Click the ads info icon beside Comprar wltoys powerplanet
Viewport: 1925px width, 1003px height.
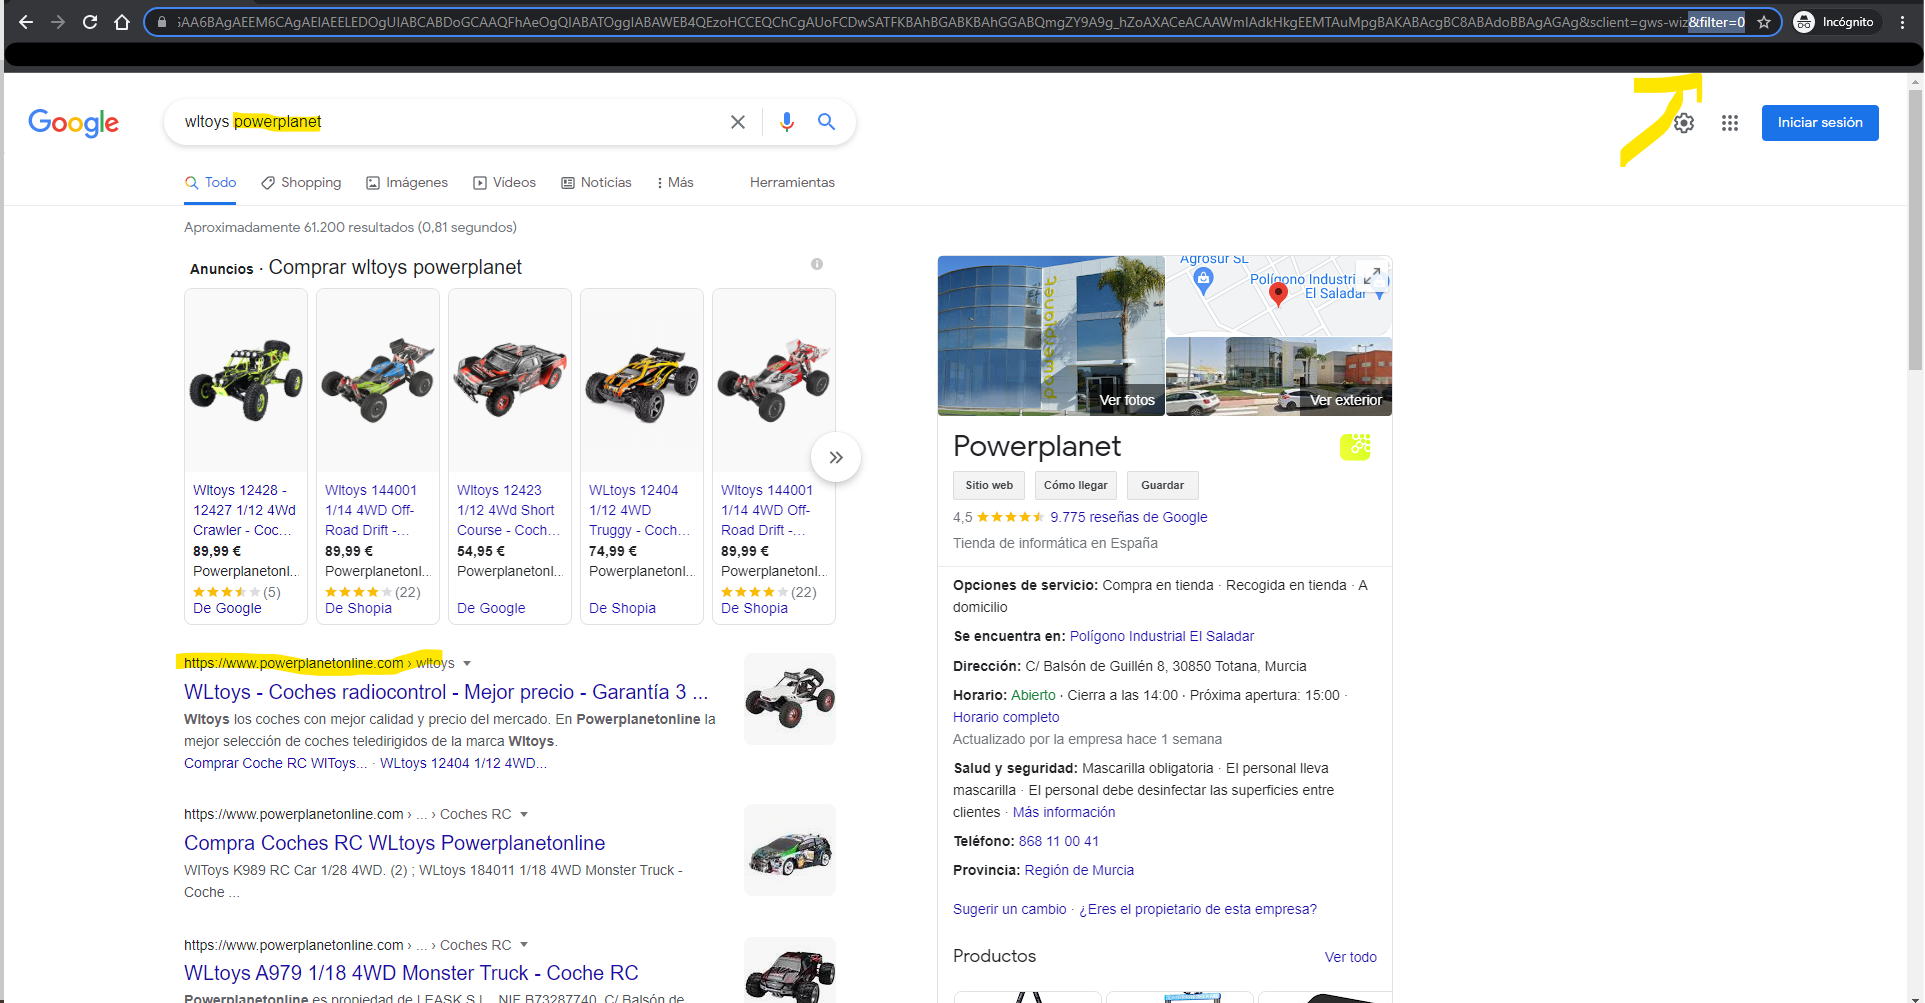[x=817, y=264]
